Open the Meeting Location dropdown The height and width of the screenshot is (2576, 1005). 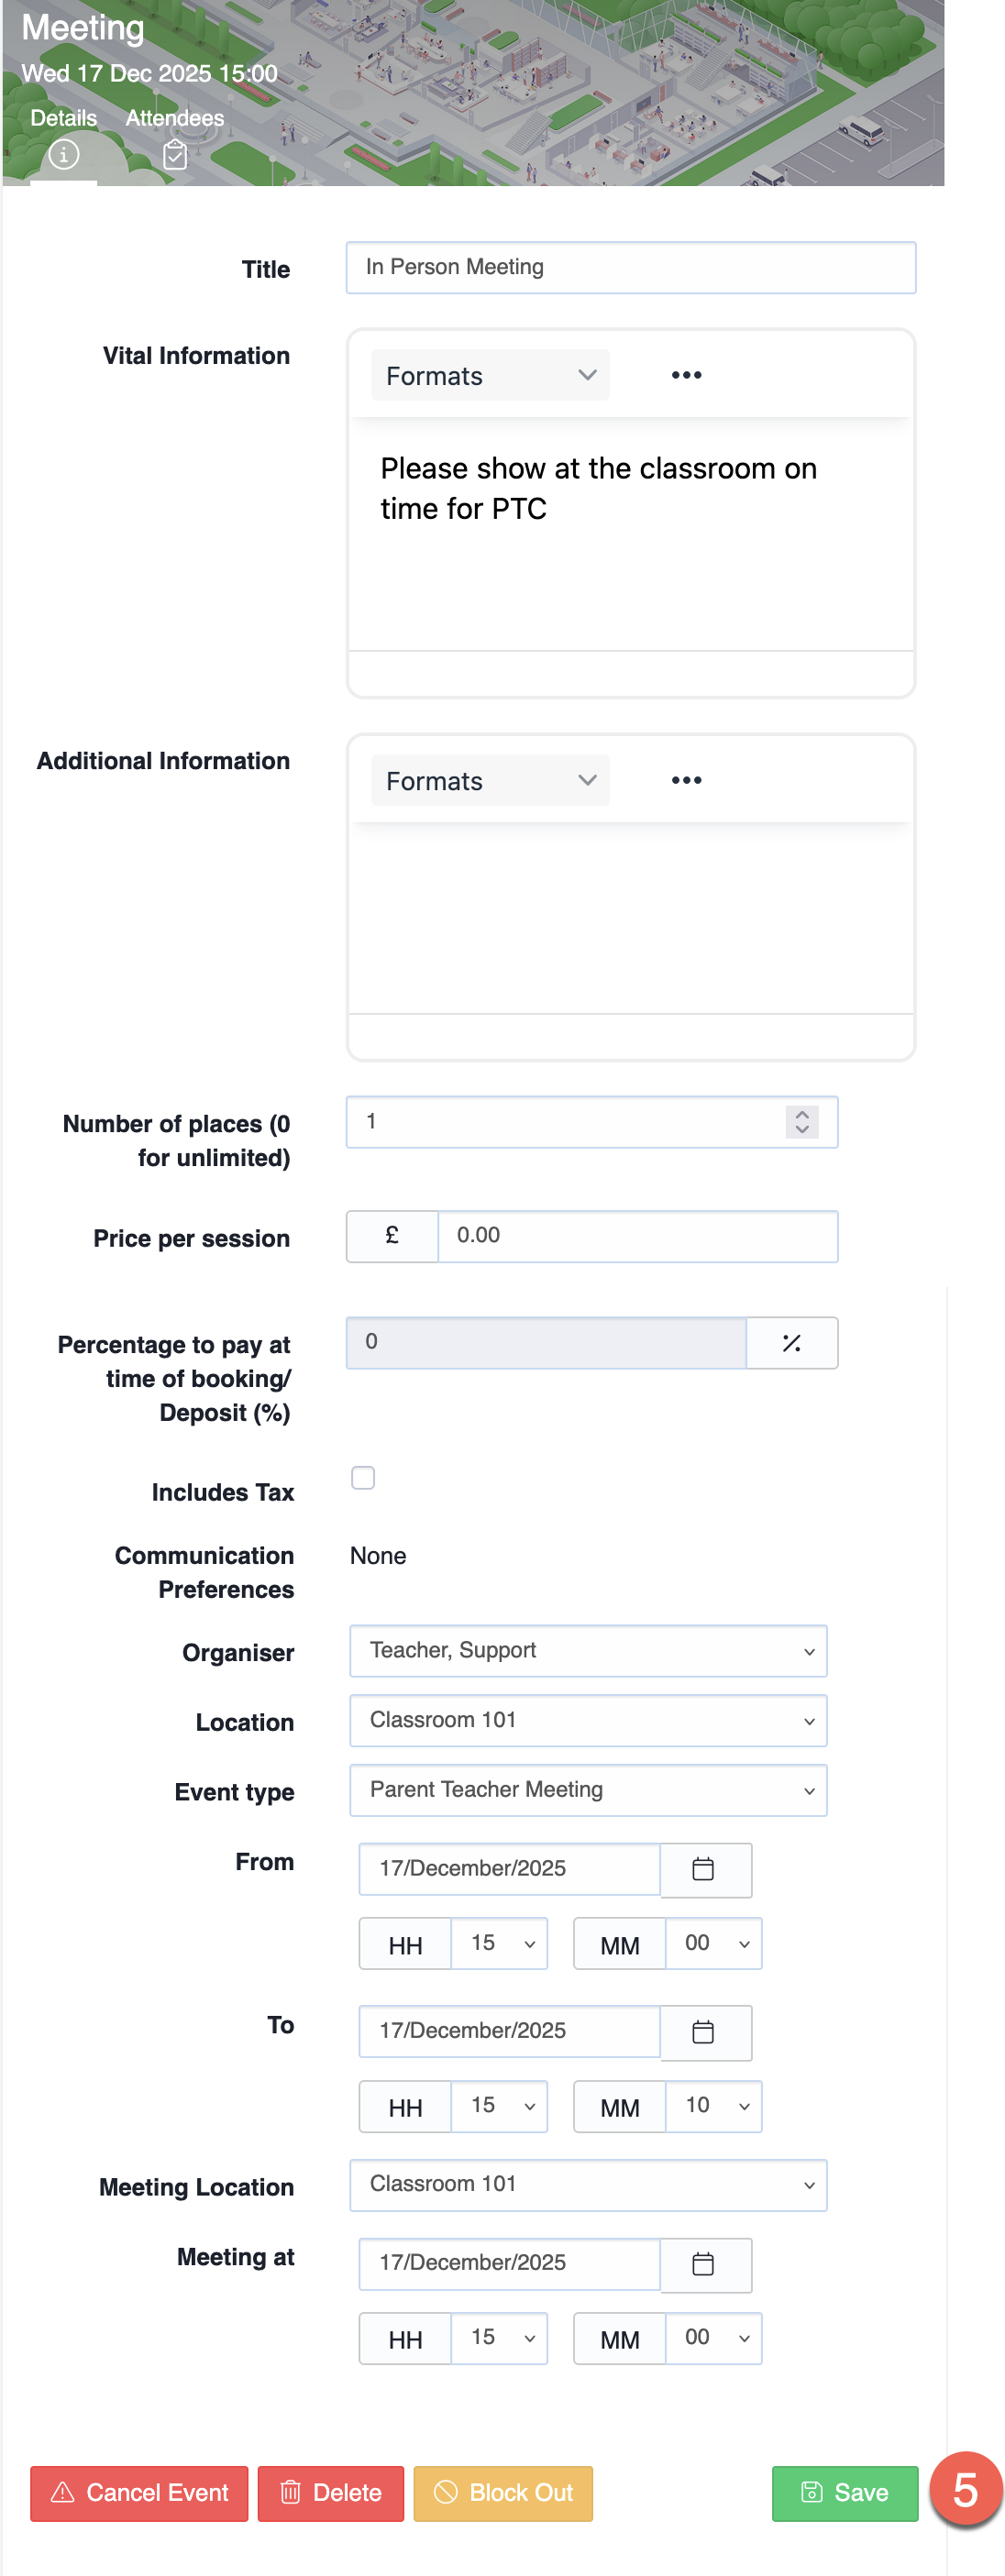[x=588, y=2185]
